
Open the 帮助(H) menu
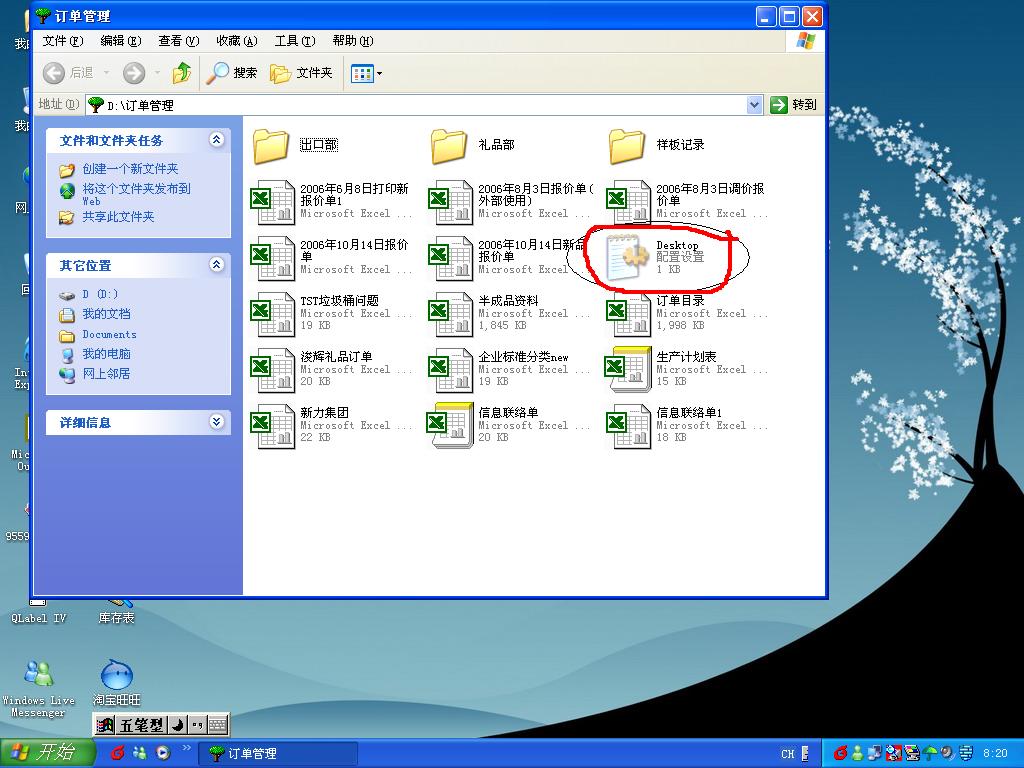coord(353,40)
